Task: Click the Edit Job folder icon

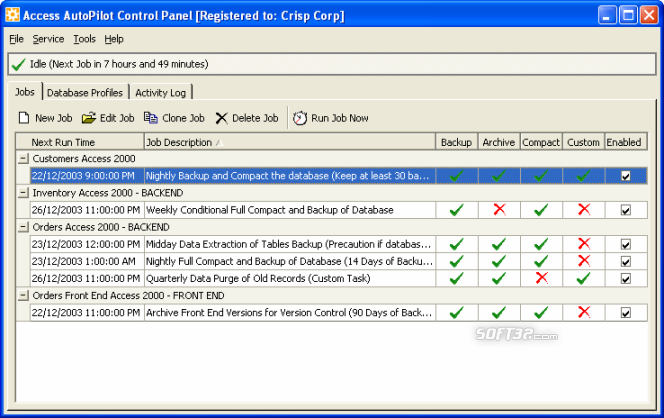Action: click(89, 118)
